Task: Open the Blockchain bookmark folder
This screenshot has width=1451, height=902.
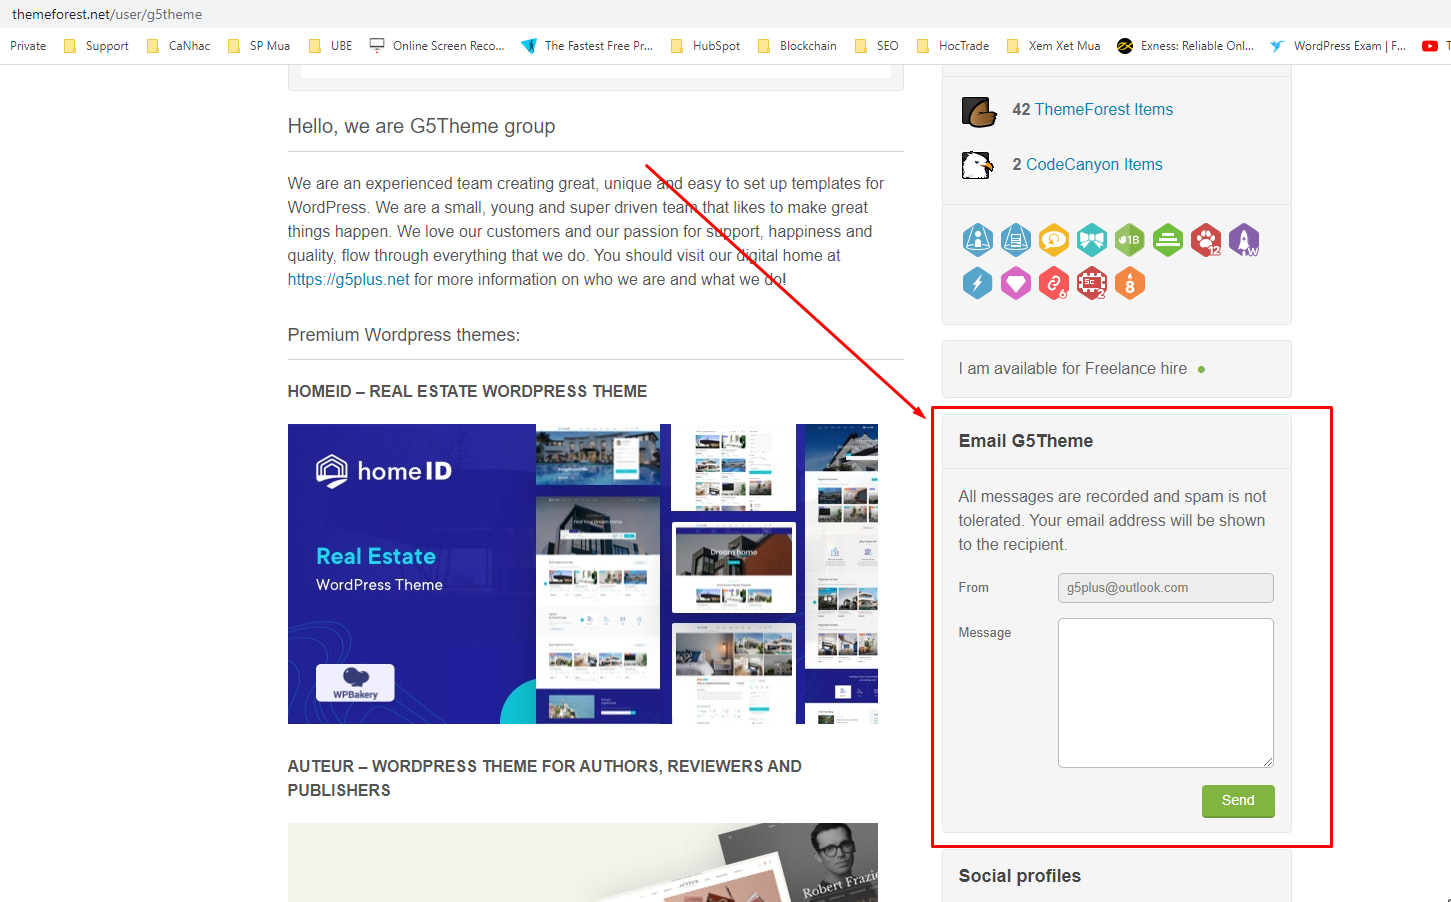Action: point(797,46)
